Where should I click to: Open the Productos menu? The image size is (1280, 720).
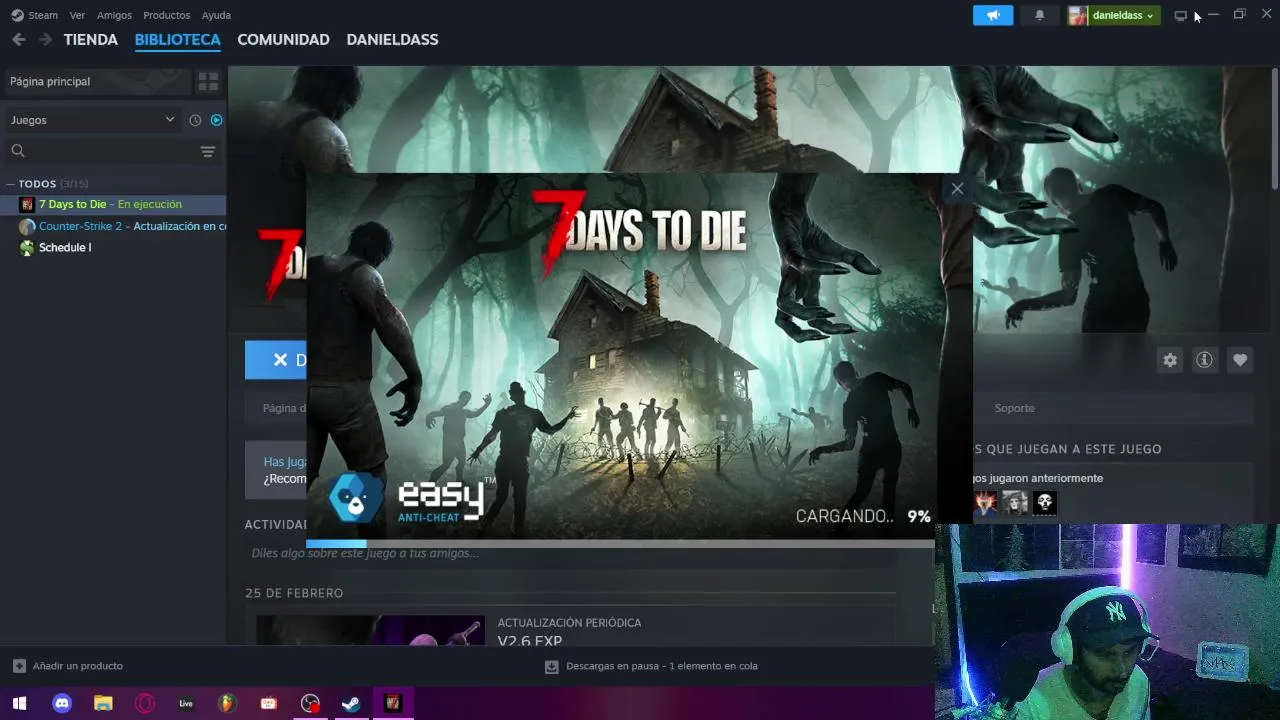pos(166,15)
